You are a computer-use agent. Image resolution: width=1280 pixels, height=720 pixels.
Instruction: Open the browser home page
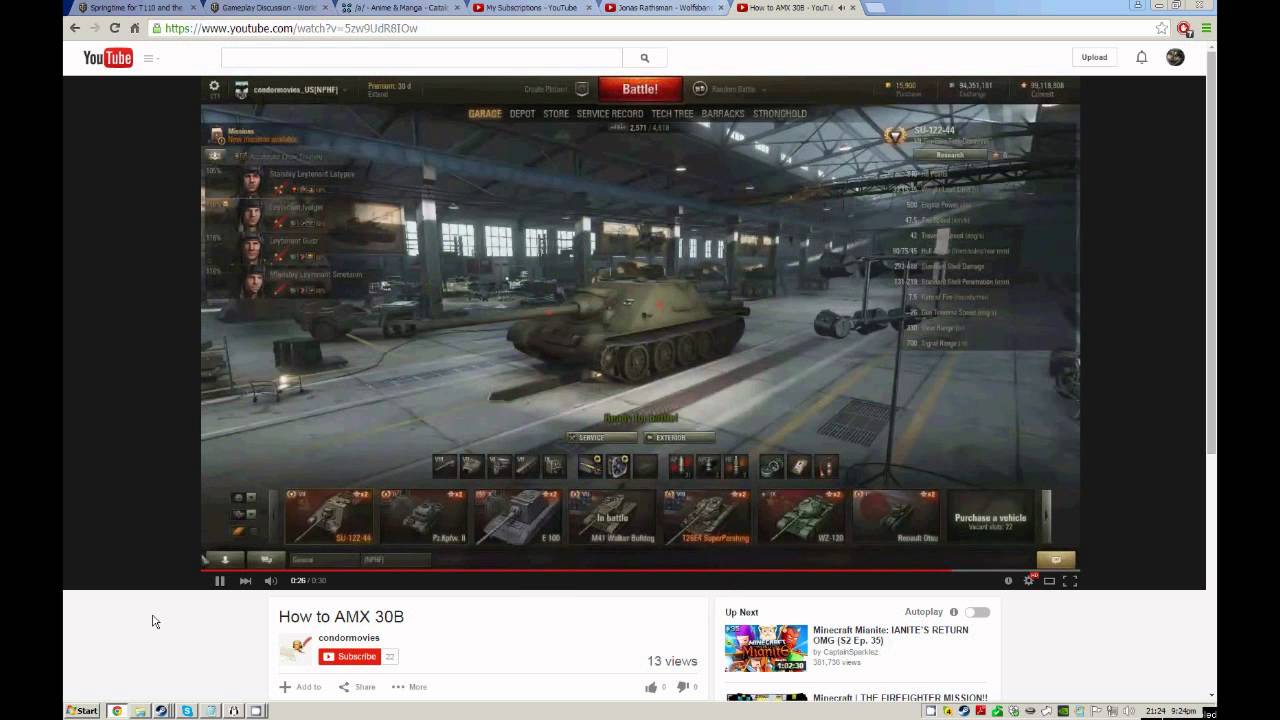tap(135, 28)
